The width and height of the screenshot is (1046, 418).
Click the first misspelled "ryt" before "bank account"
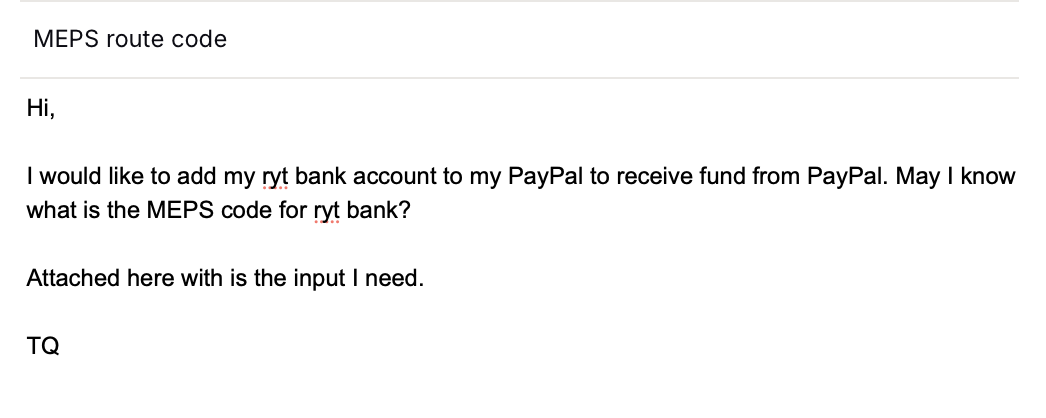(273, 178)
